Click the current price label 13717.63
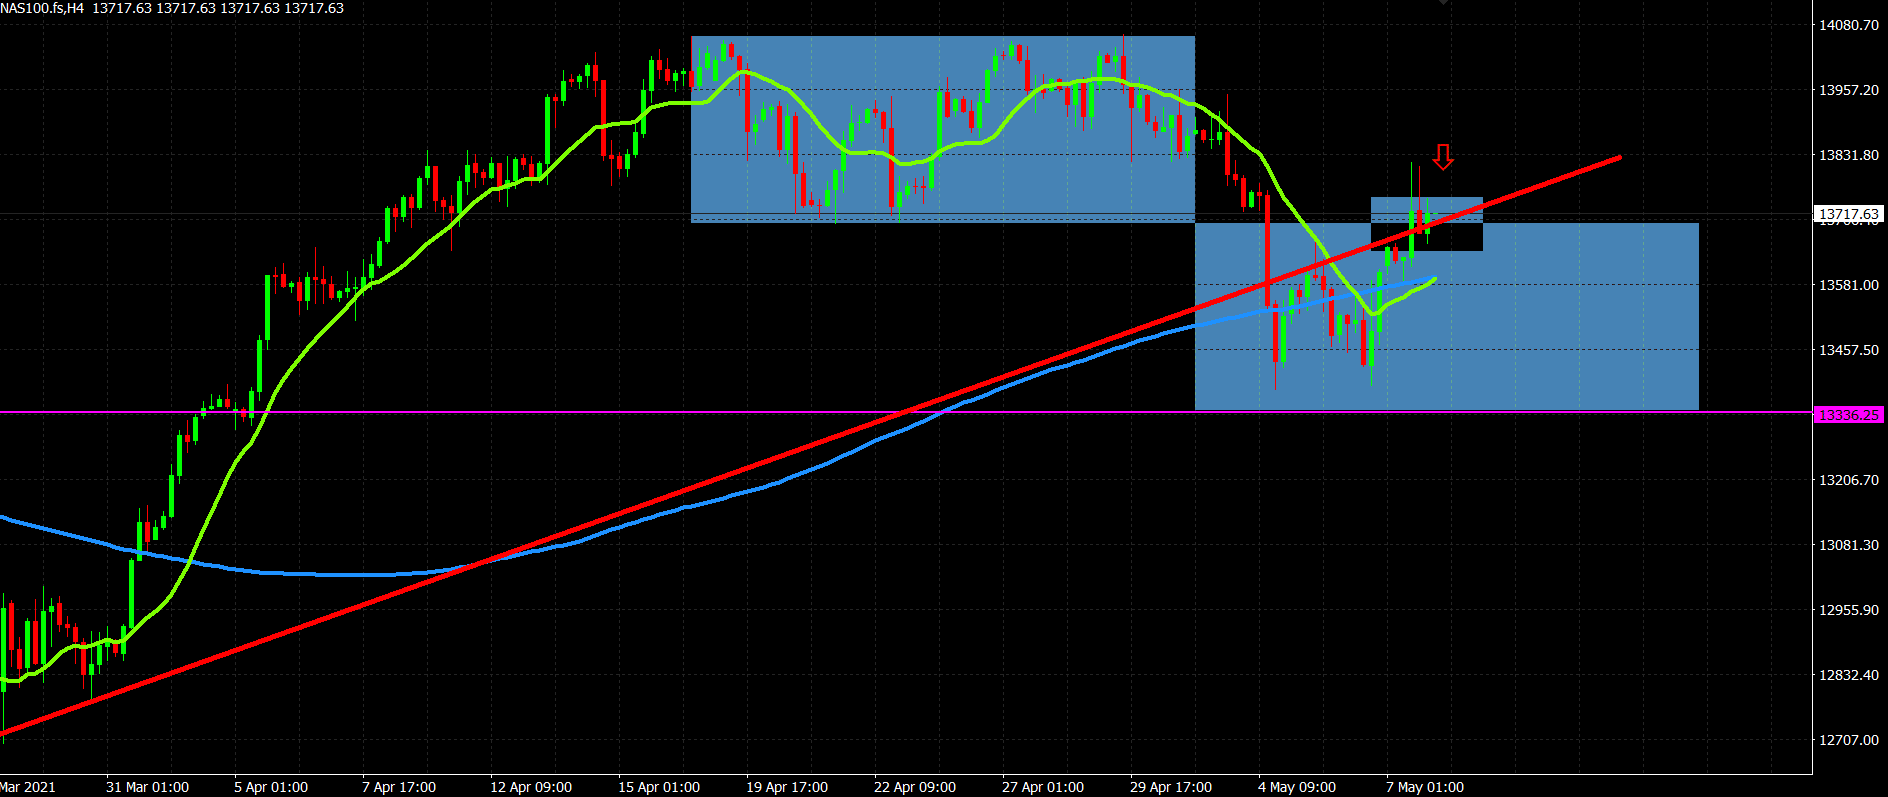The image size is (1888, 797). pos(1848,214)
